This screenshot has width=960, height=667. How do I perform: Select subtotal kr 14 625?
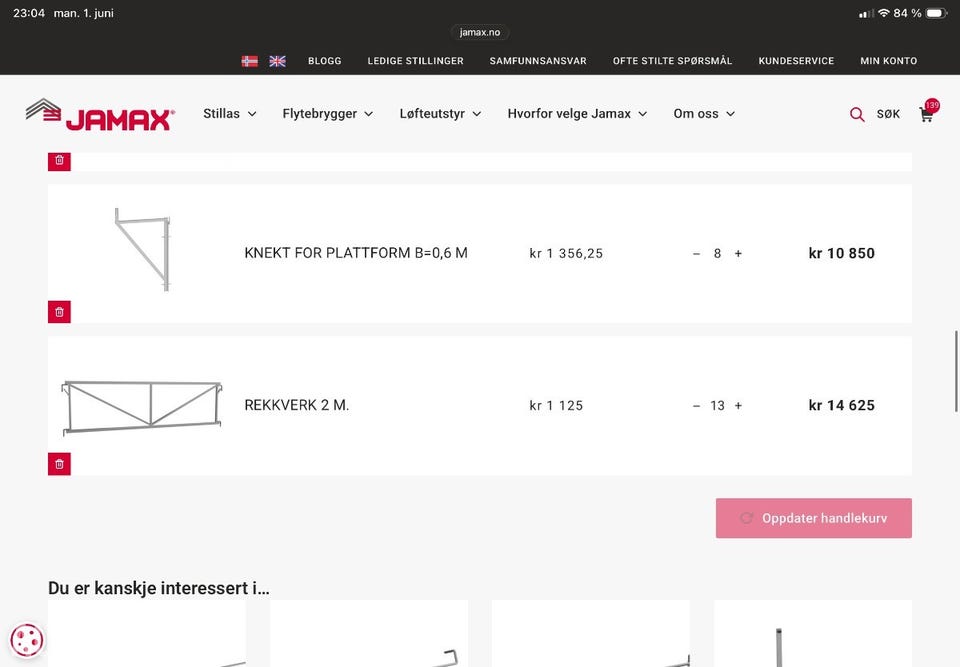point(841,405)
